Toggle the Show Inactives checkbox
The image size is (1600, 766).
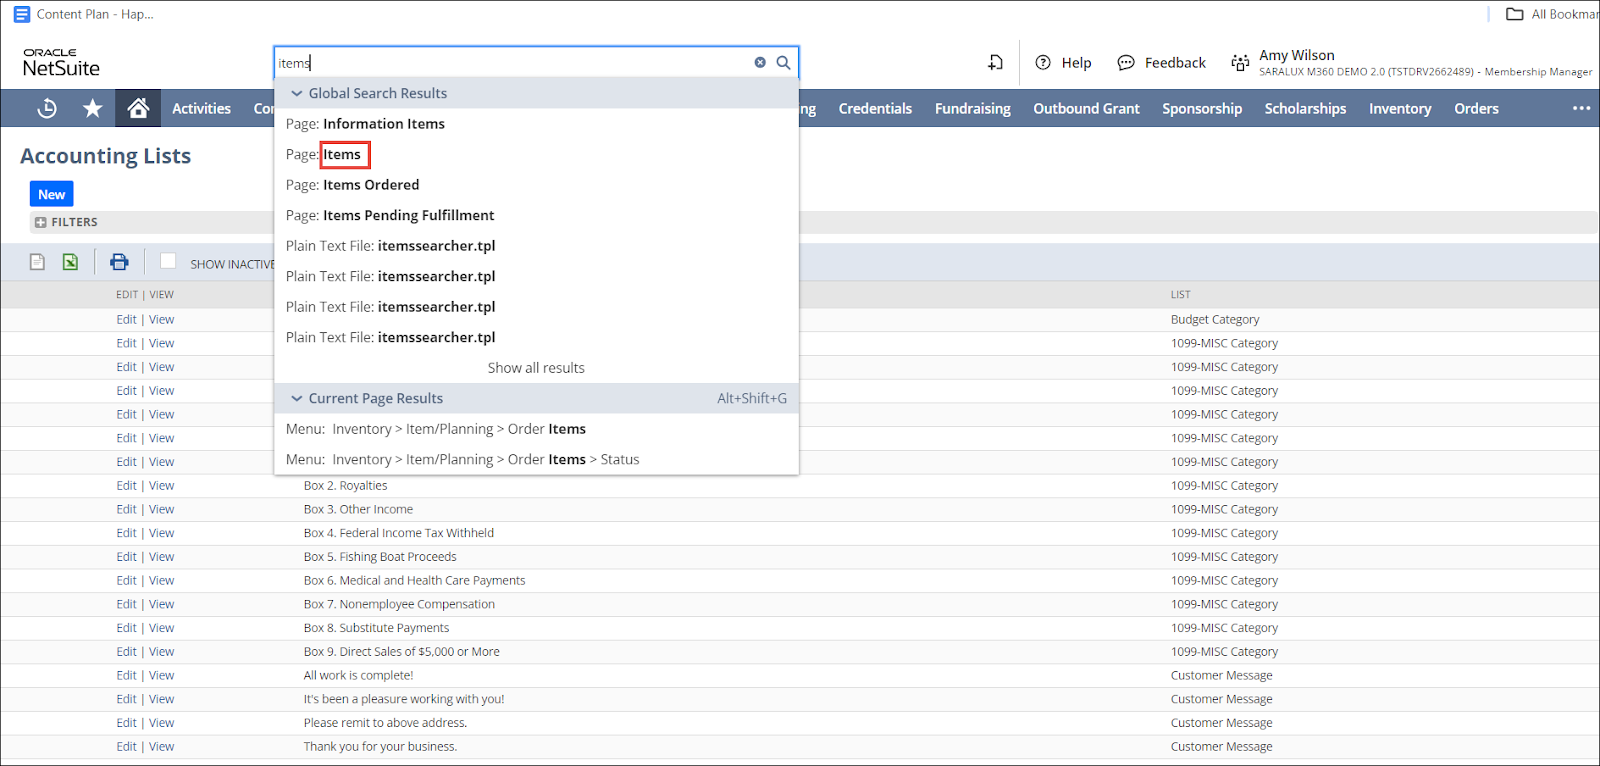point(168,261)
